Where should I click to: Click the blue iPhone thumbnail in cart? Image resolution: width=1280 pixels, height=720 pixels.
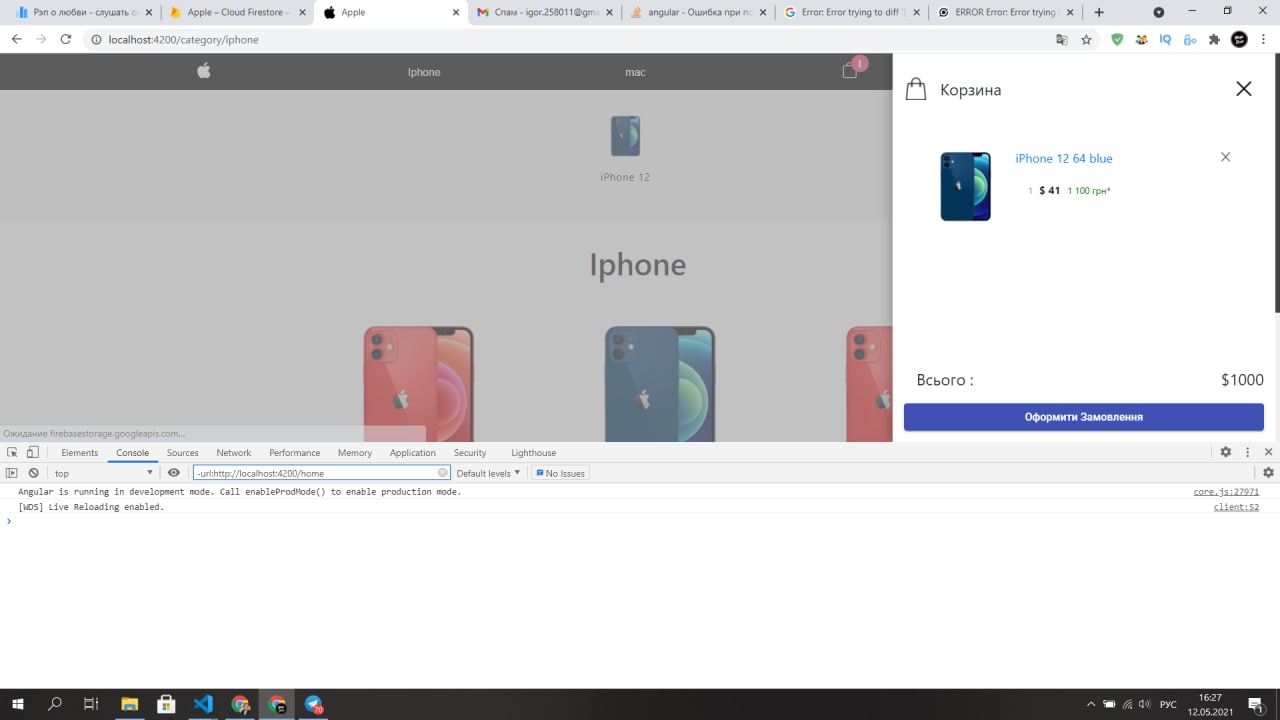click(965, 186)
